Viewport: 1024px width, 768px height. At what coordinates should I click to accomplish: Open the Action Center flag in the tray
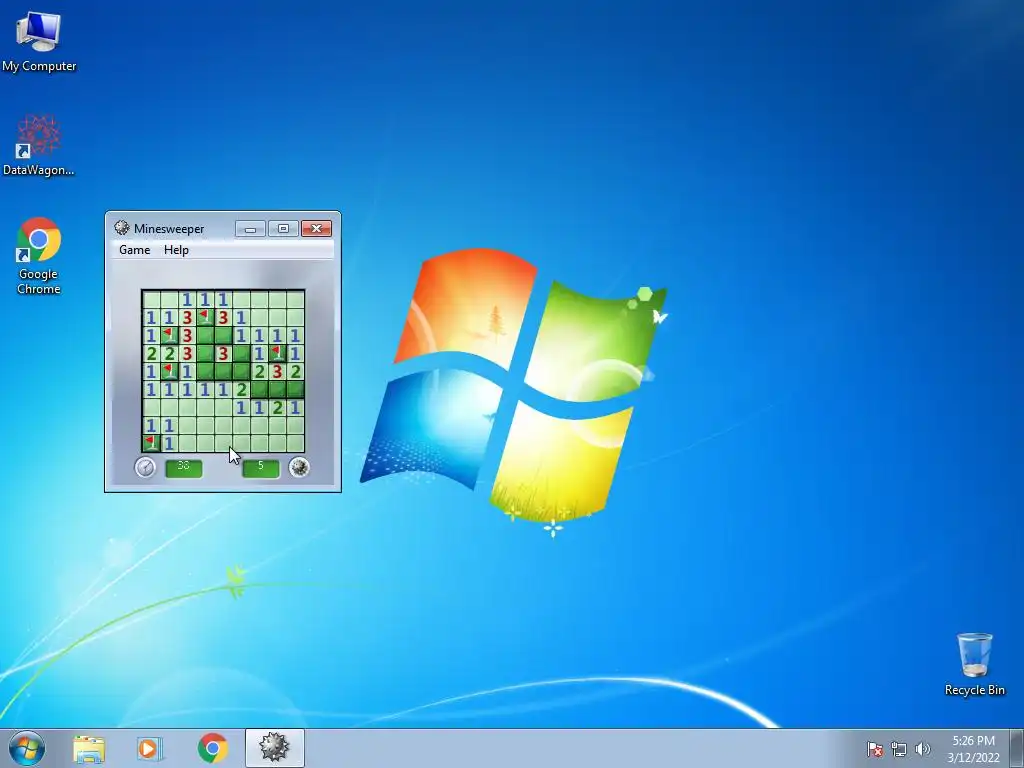[874, 749]
